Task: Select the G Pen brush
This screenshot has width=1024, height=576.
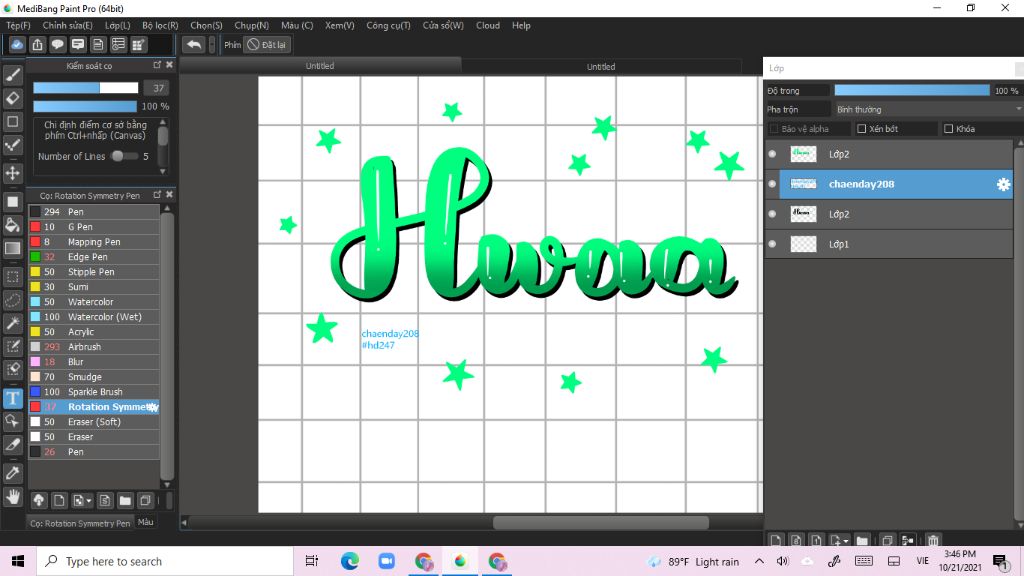Action: tap(94, 227)
